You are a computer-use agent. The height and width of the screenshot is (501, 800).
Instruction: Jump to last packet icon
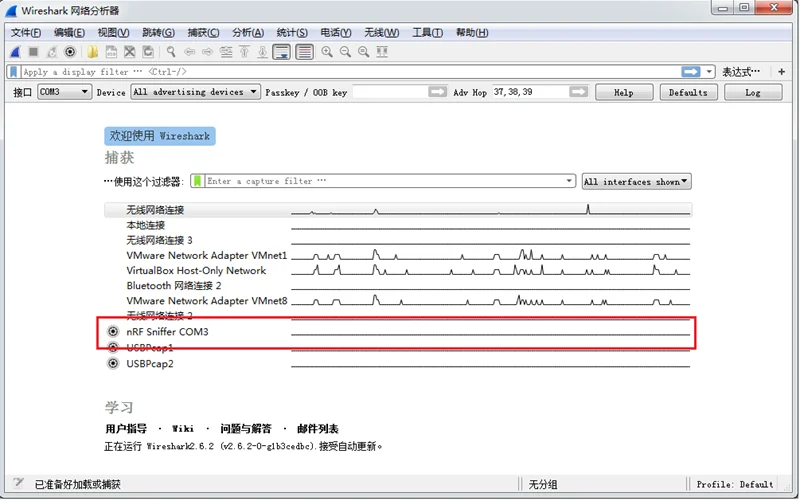tap(263, 52)
